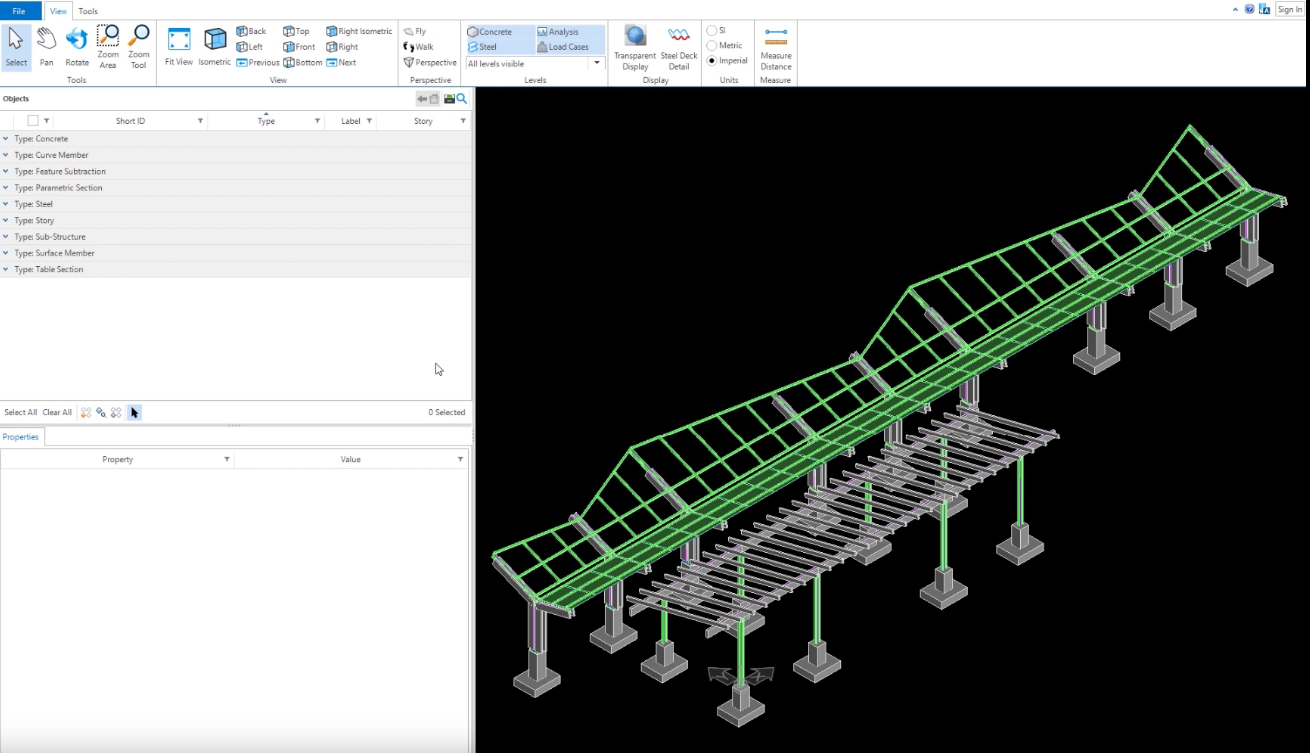The height and width of the screenshot is (753, 1310).
Task: Open Steel Deck Detail display
Action: [679, 48]
